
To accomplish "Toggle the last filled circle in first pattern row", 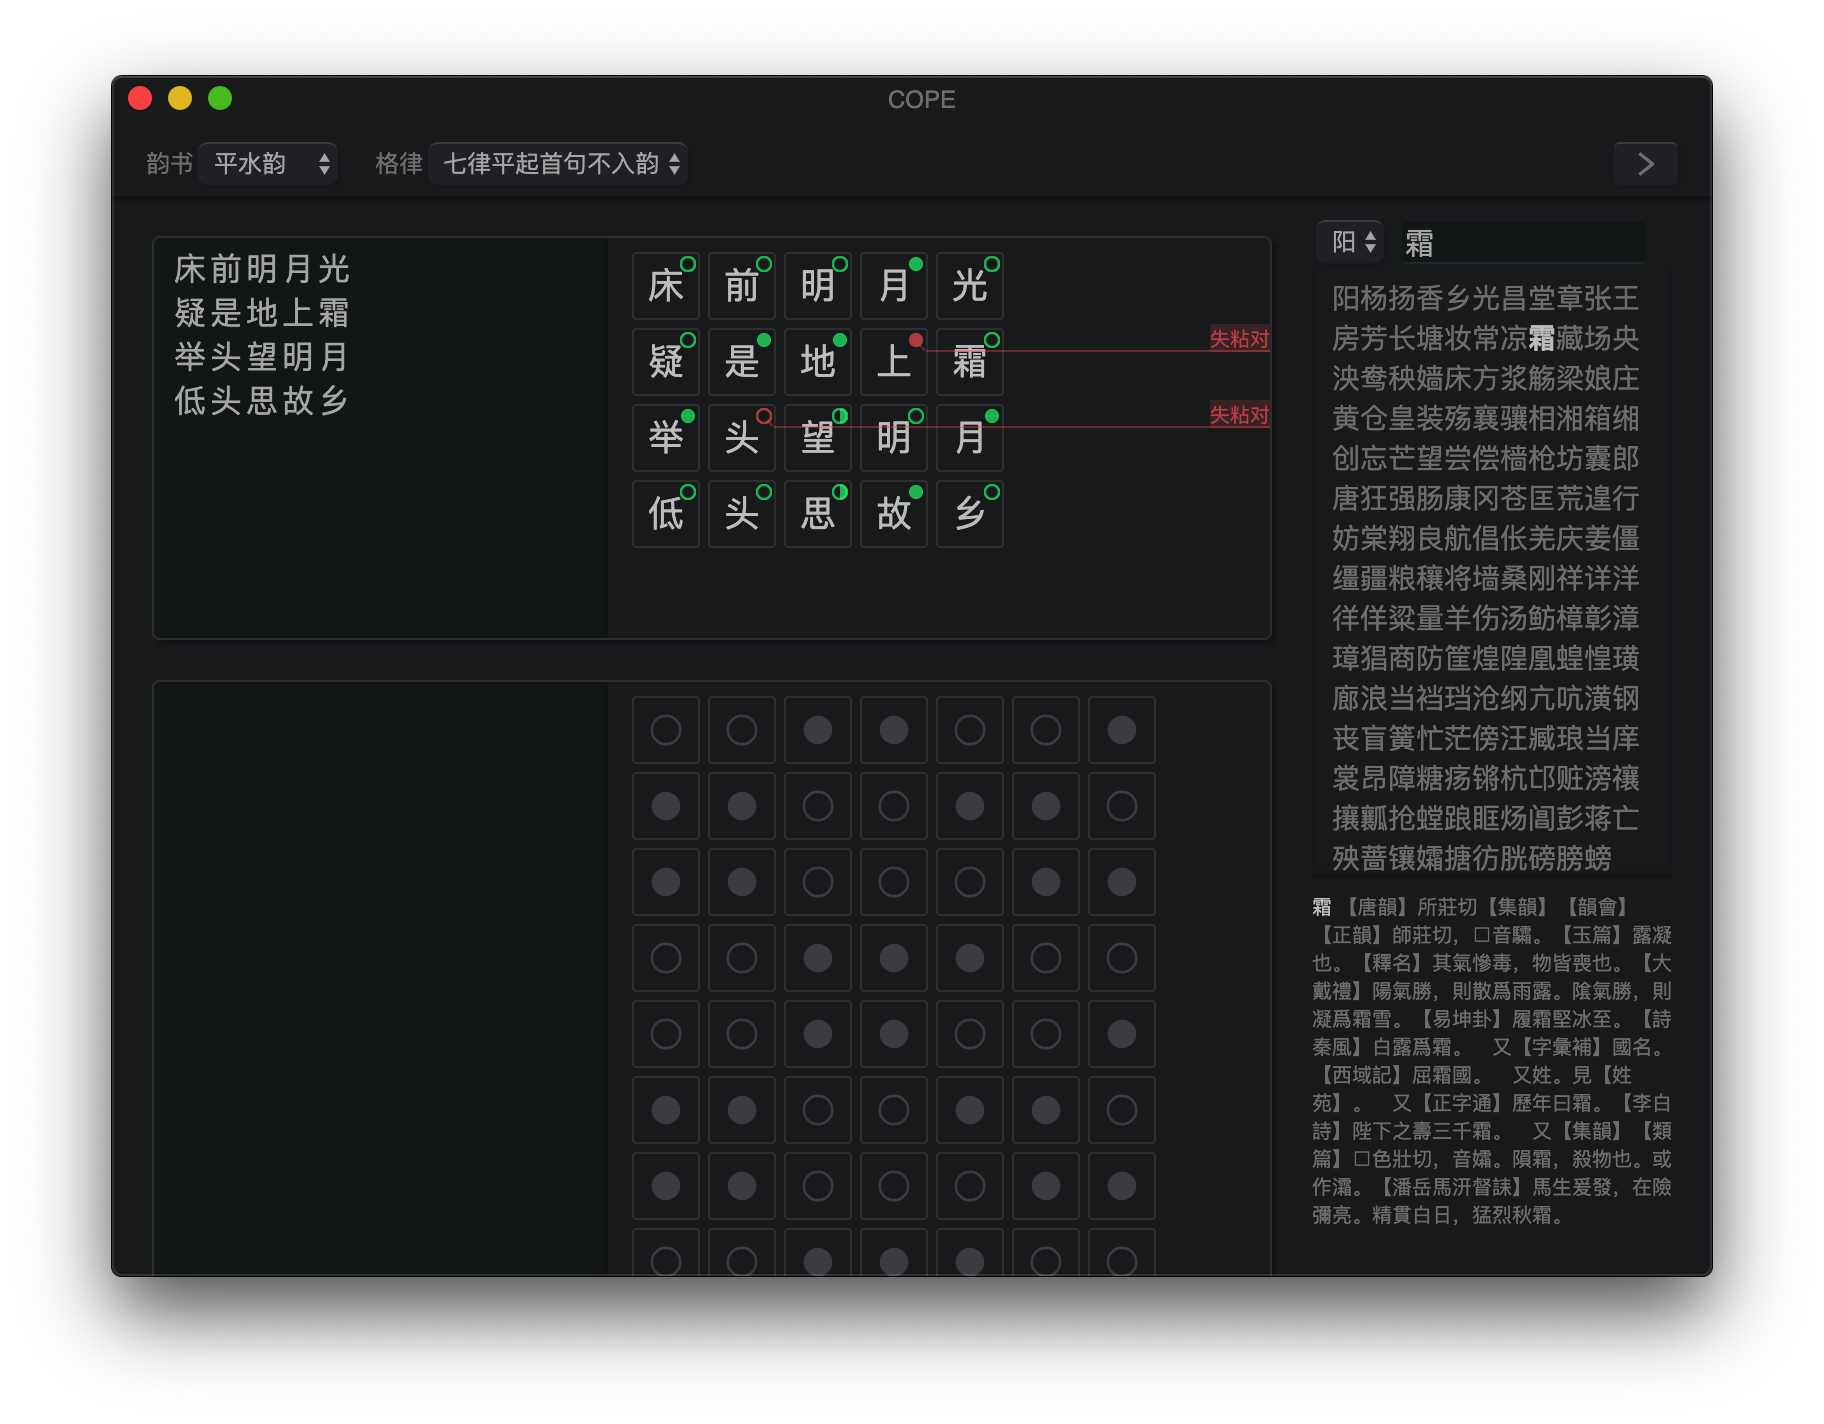I will pyautogui.click(x=1121, y=730).
